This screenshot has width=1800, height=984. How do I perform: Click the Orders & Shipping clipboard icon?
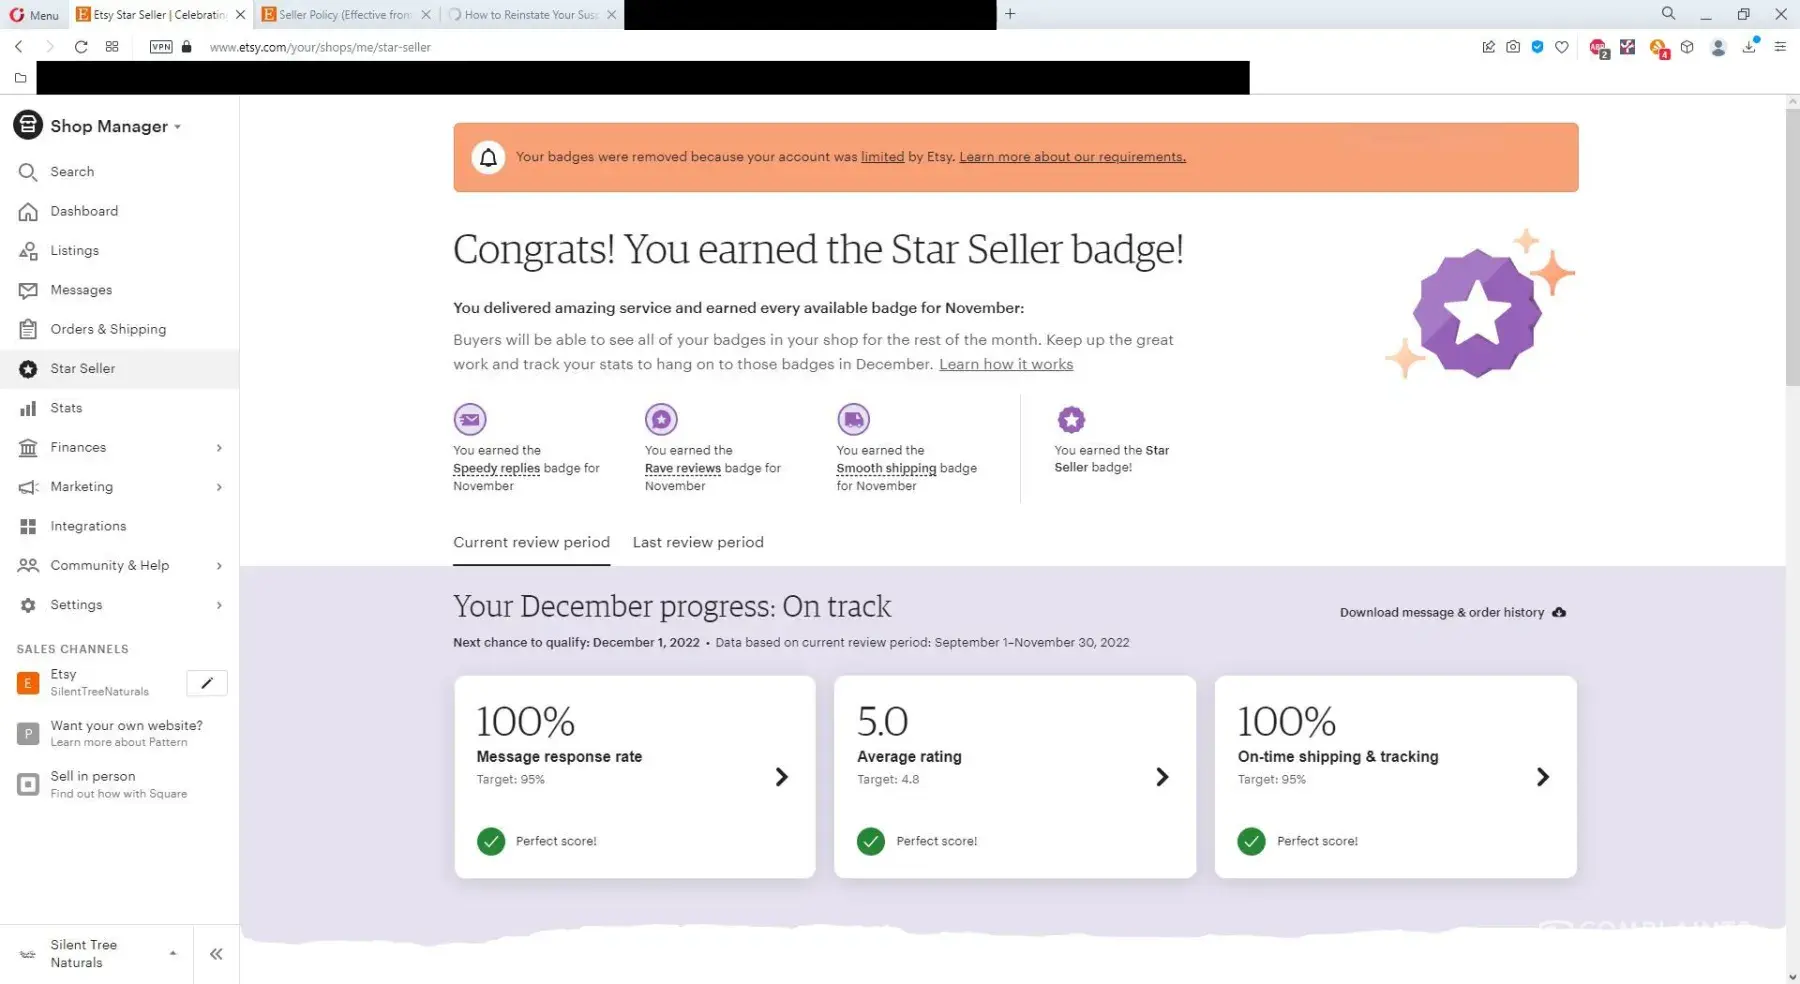click(x=28, y=329)
